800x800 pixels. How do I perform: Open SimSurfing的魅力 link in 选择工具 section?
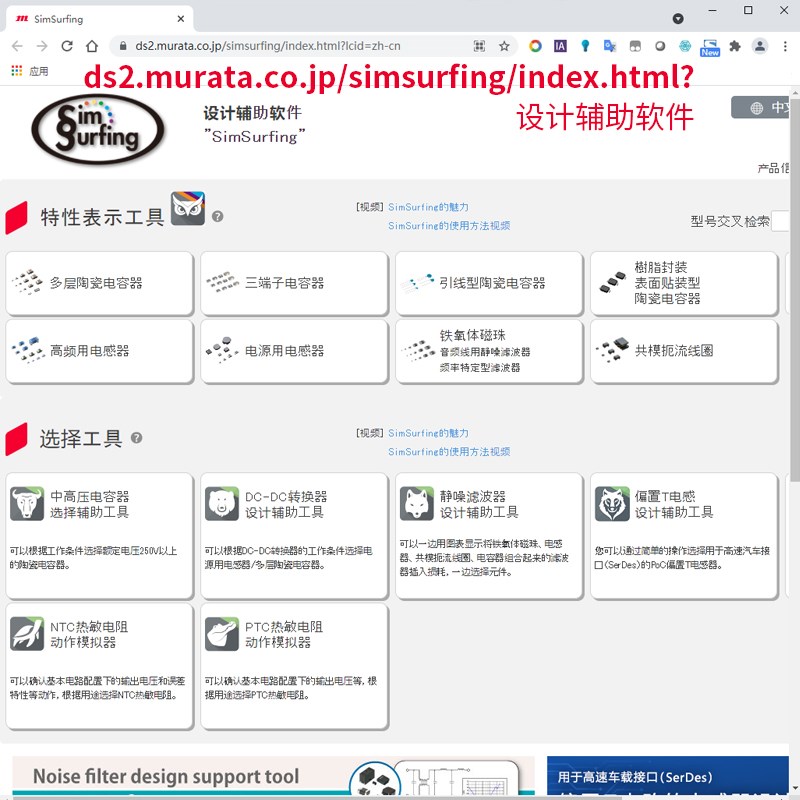click(428, 433)
